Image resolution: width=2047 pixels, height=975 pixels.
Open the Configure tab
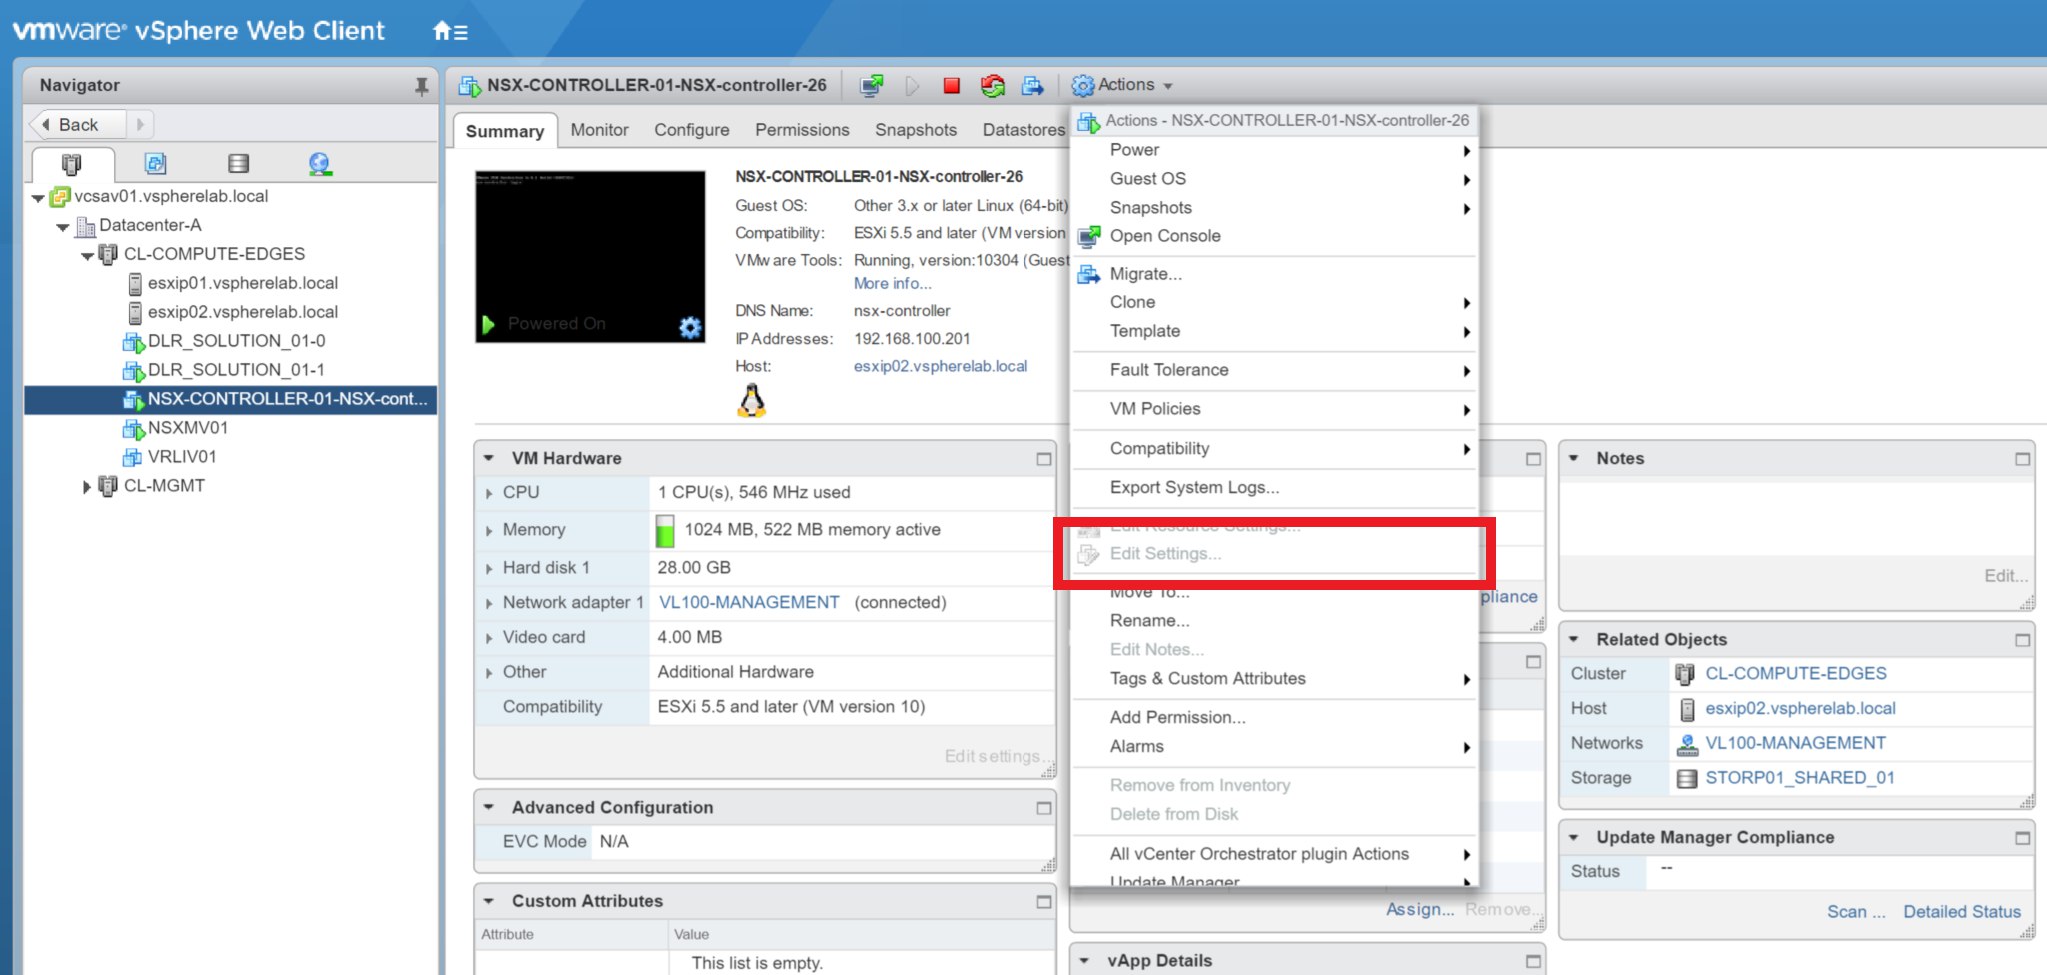[x=691, y=130]
